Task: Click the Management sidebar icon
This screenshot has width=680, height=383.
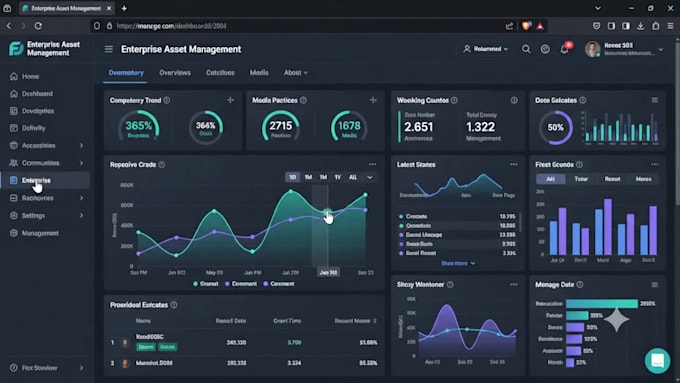Action: (14, 233)
